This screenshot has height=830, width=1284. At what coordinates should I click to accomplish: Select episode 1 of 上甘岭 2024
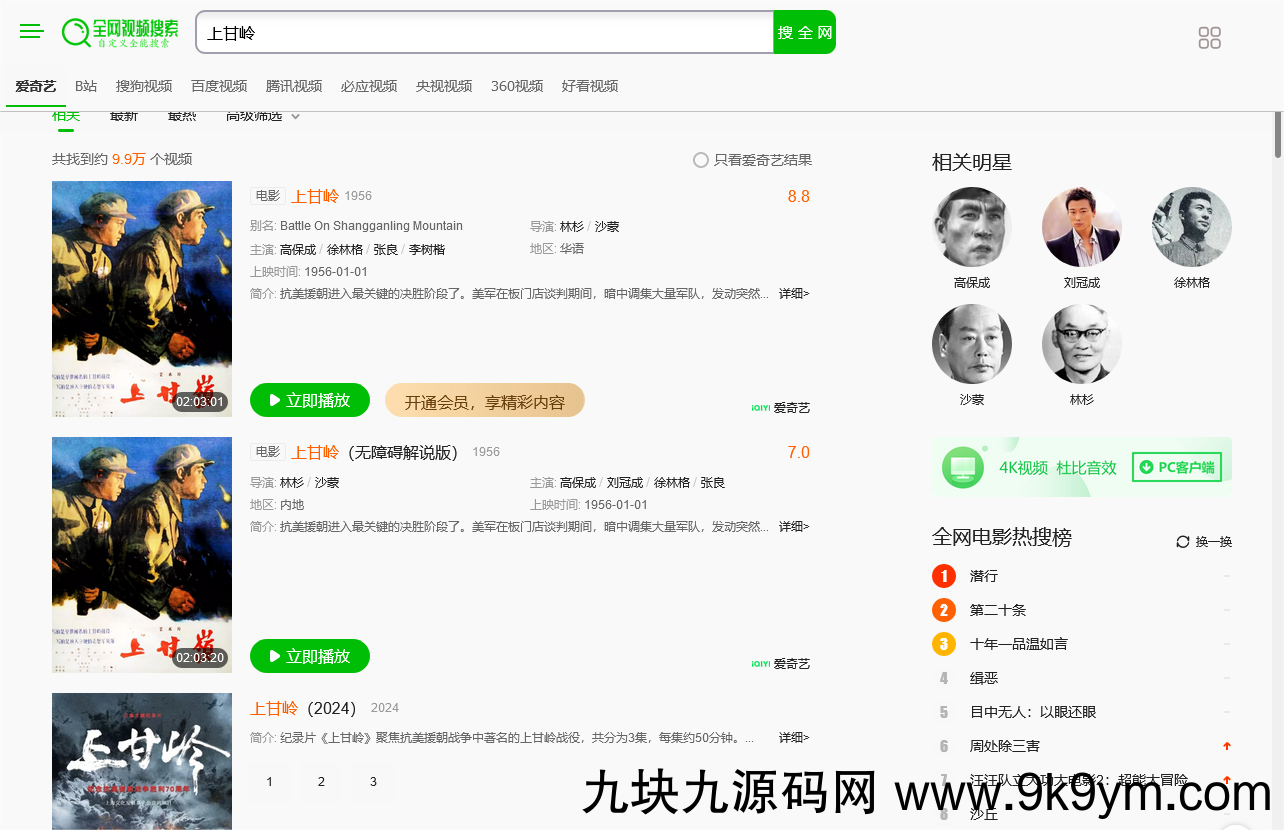269,781
